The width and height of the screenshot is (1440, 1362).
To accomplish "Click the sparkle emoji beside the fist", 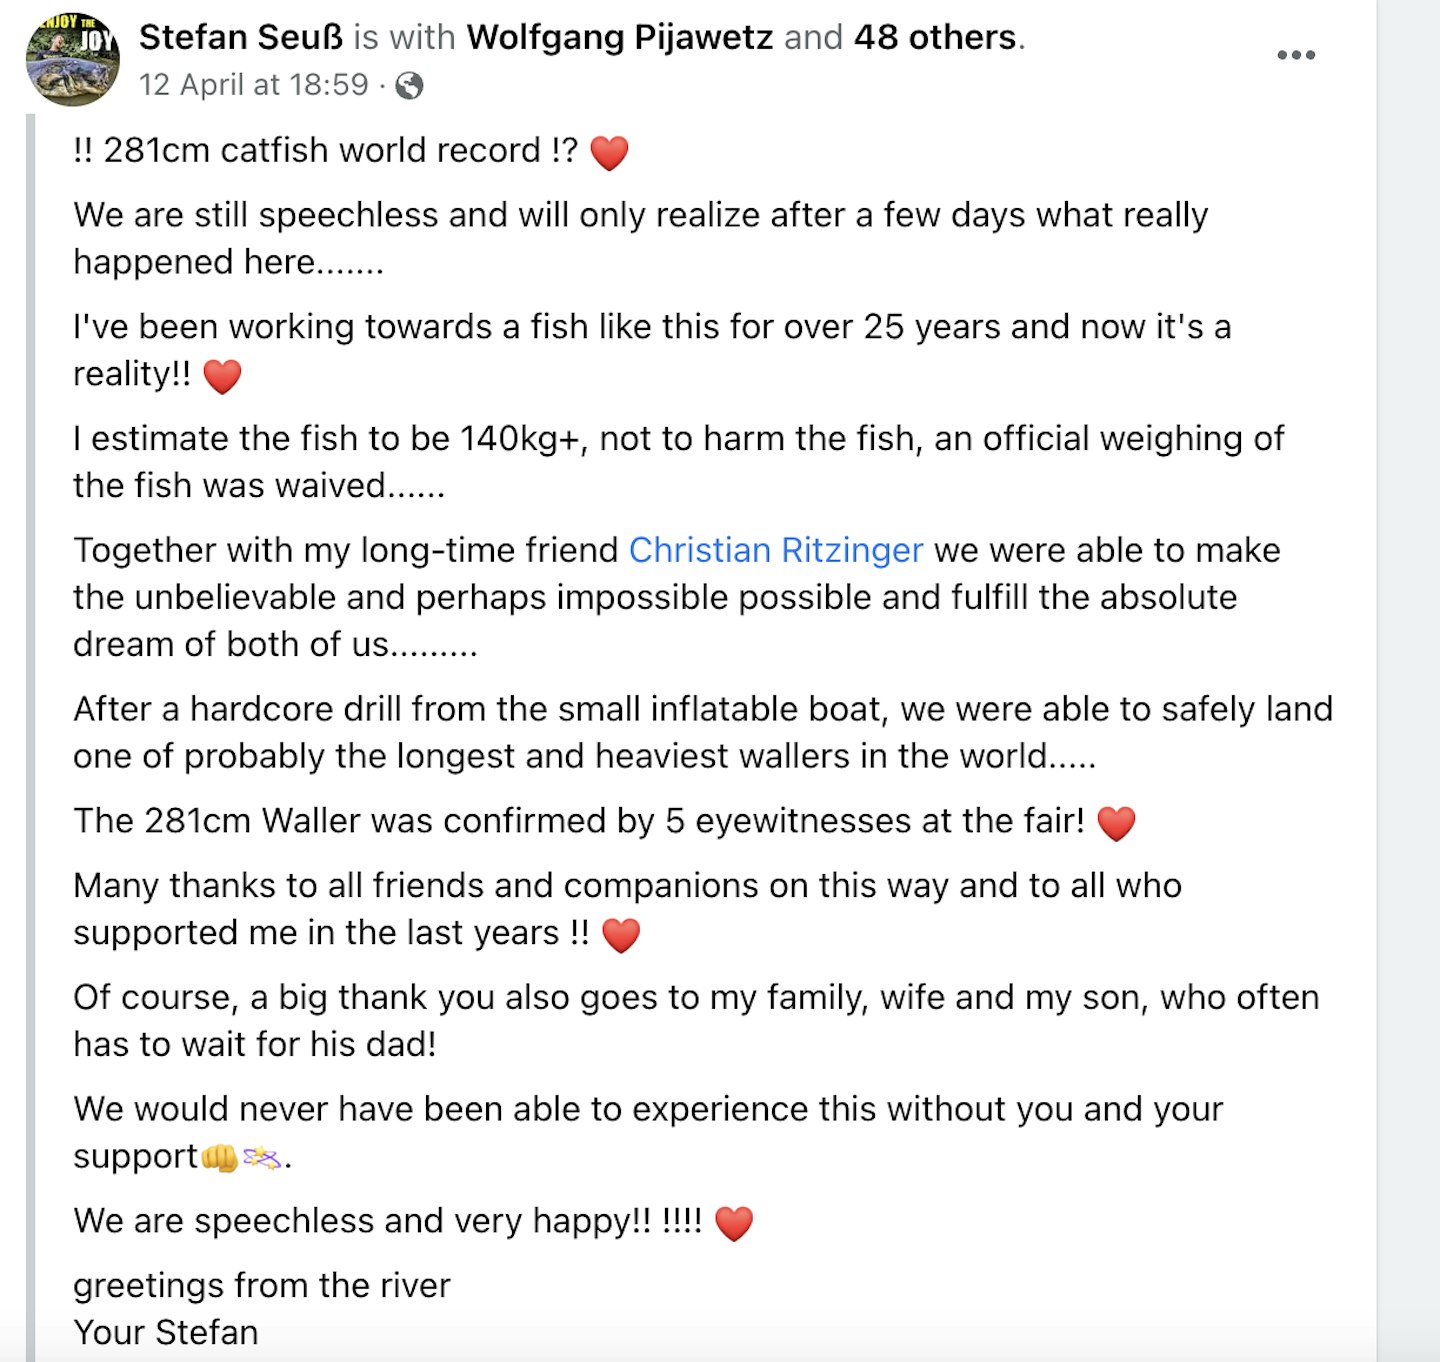I will [x=262, y=1158].
